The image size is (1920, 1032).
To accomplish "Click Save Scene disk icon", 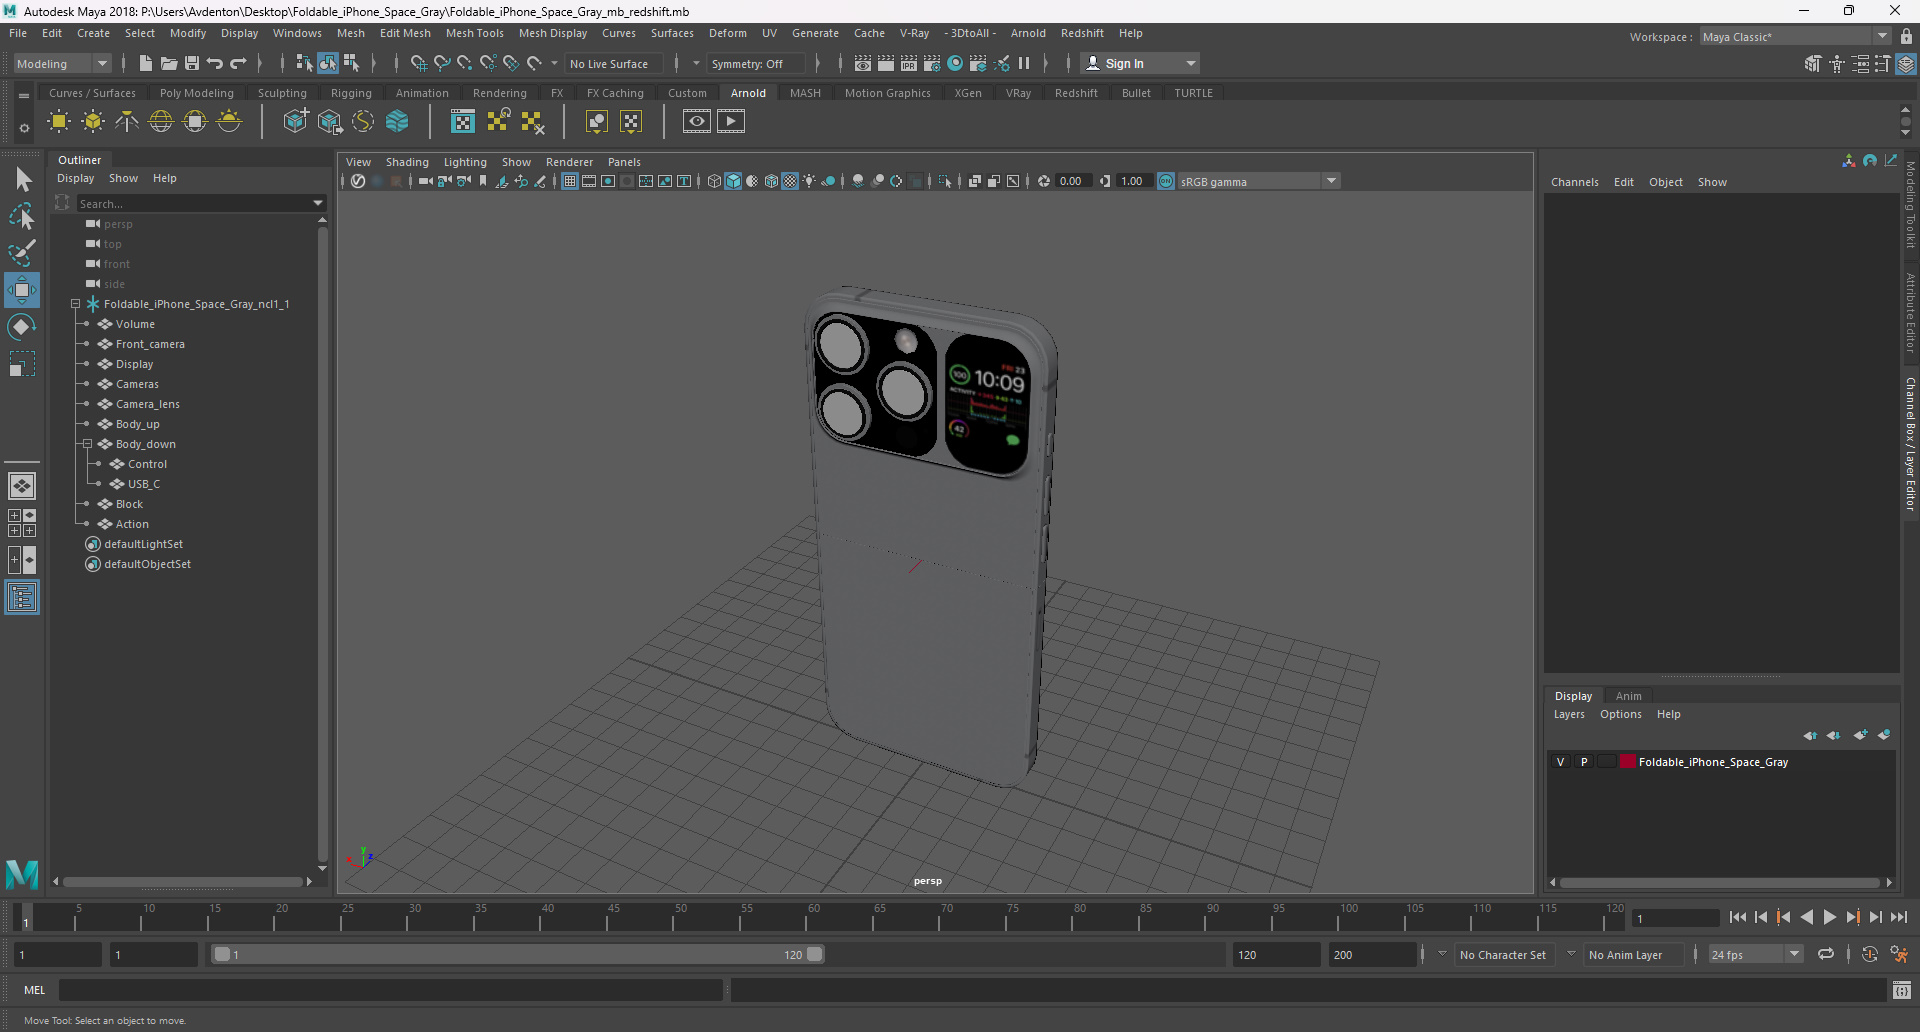I will [192, 63].
